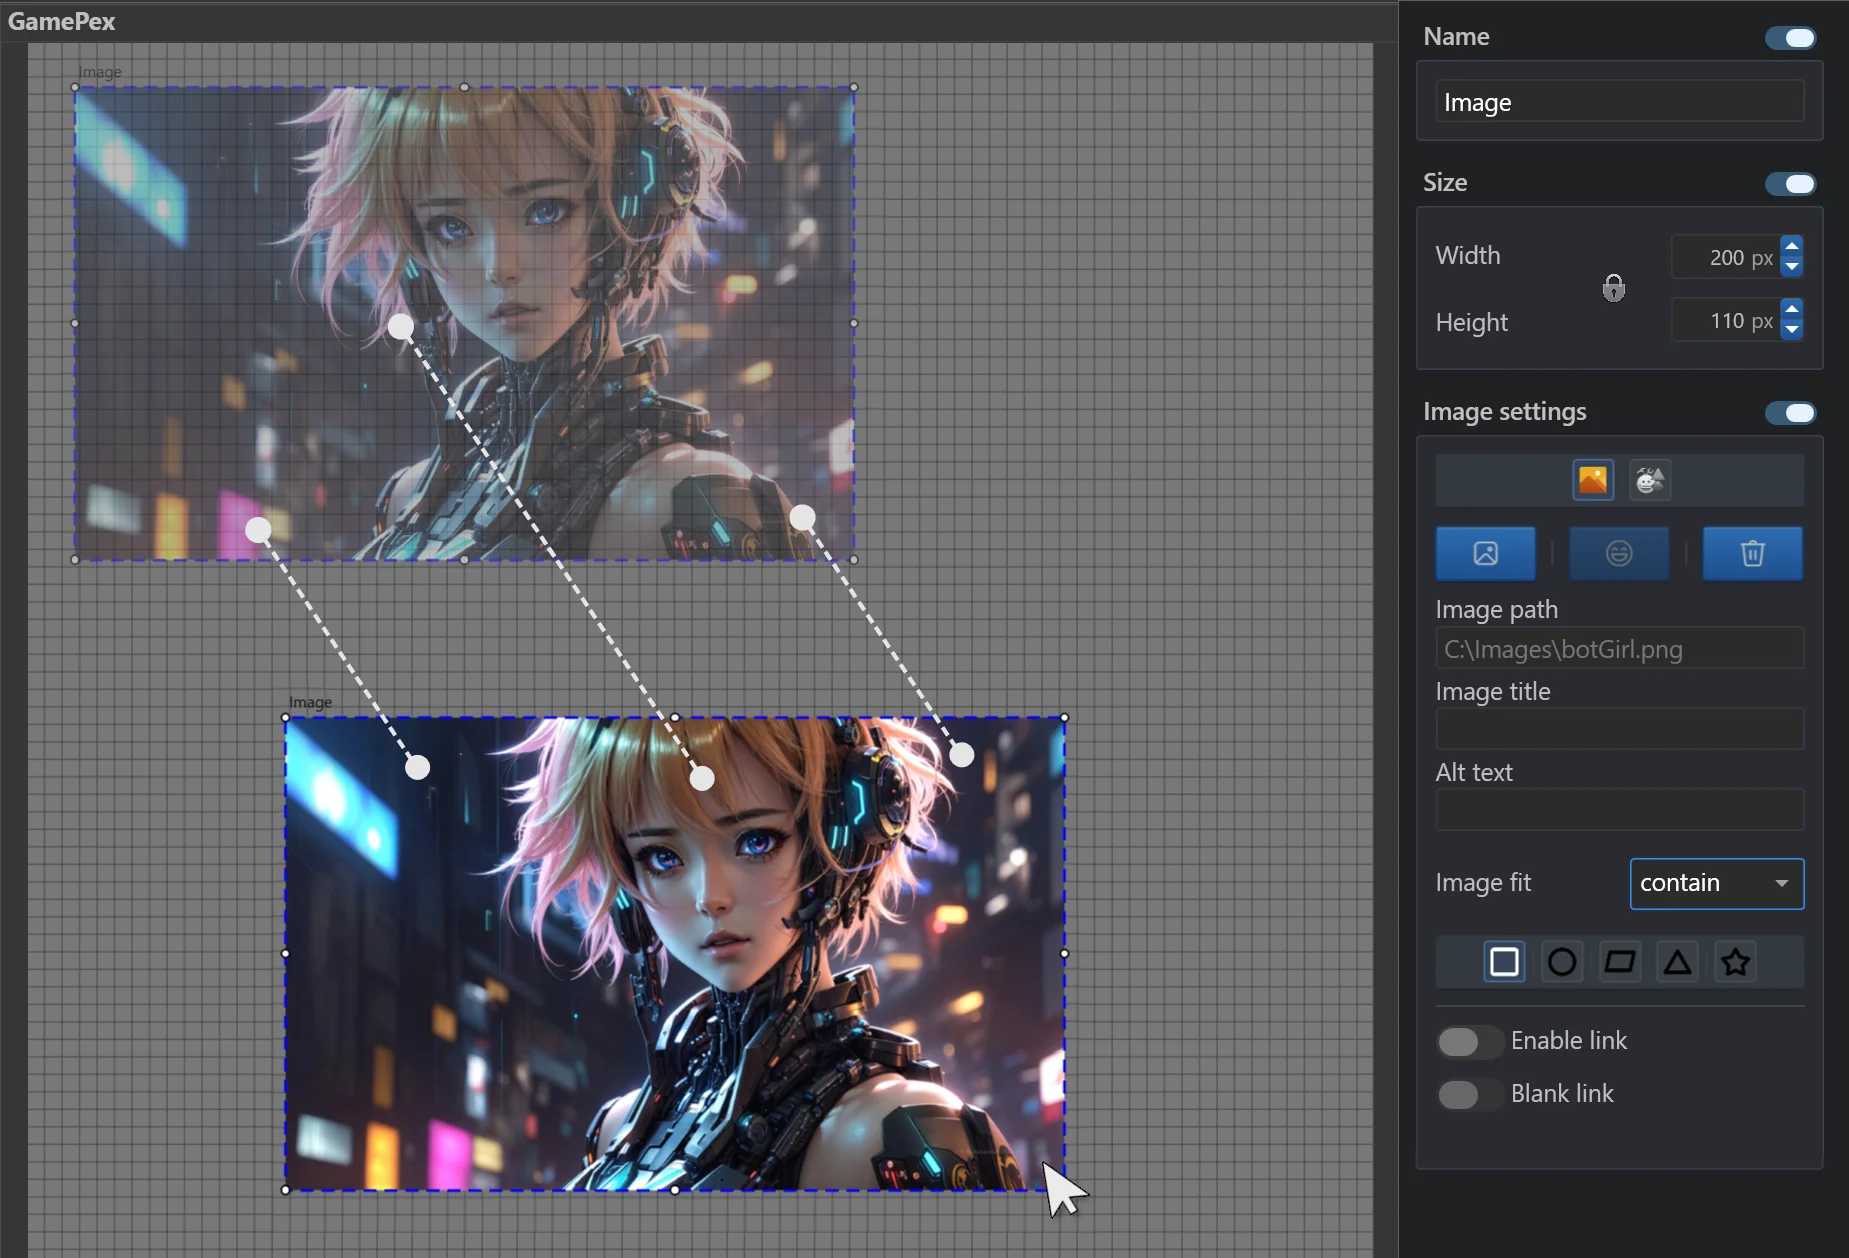Click the Alt text input field

pyautogui.click(x=1620, y=810)
